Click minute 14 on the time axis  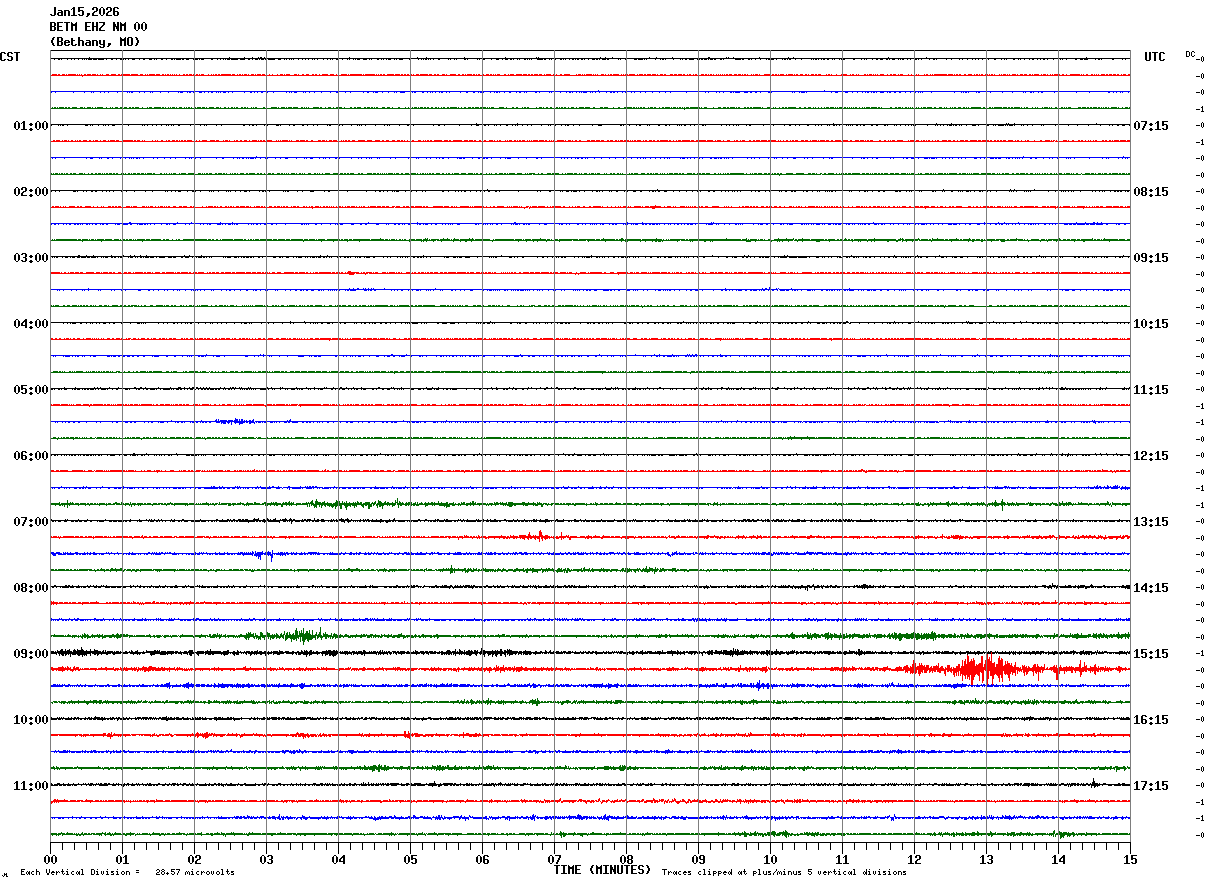[1058, 859]
